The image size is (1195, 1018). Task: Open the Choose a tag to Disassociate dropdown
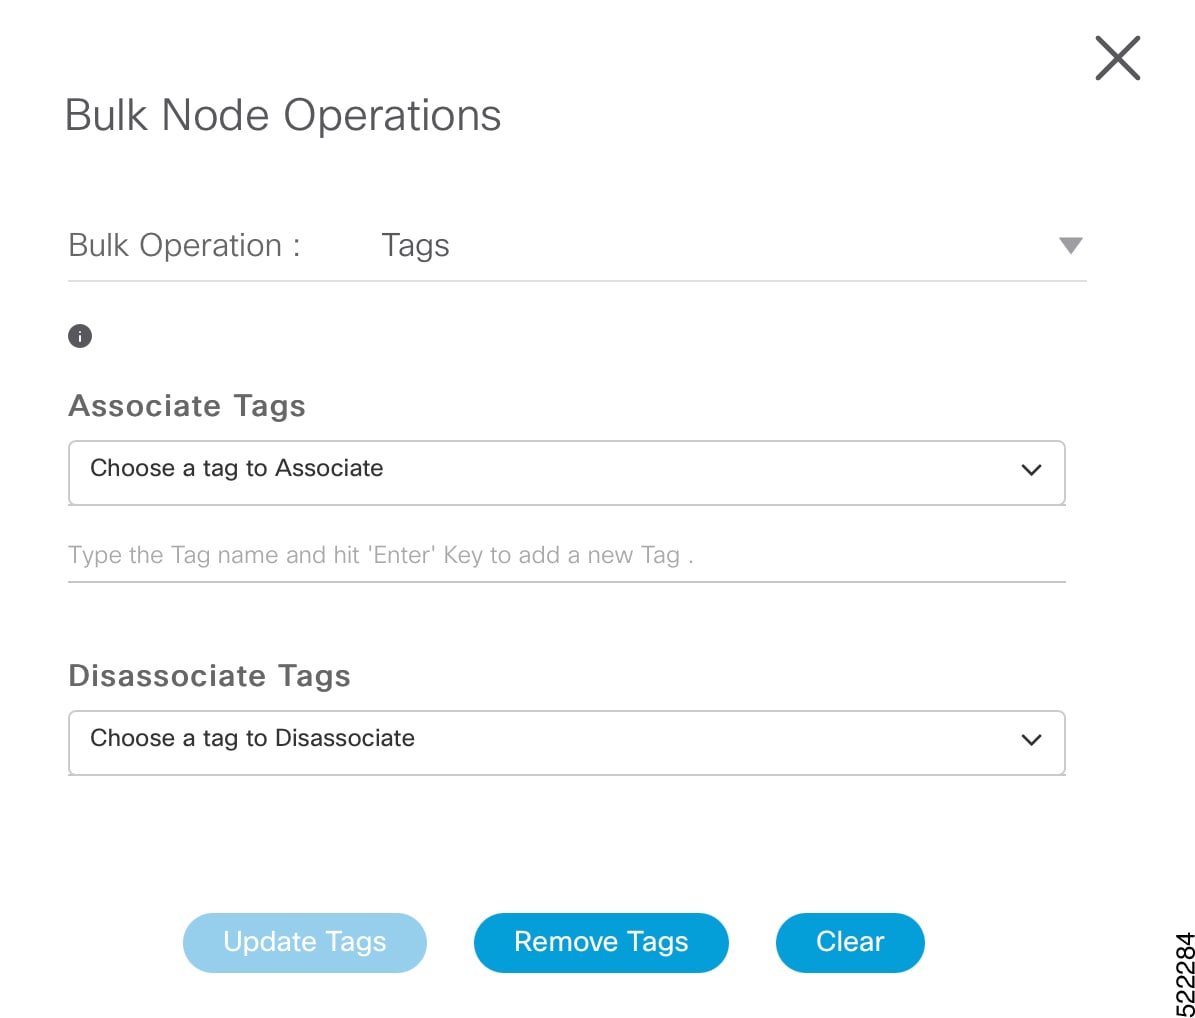(x=566, y=742)
